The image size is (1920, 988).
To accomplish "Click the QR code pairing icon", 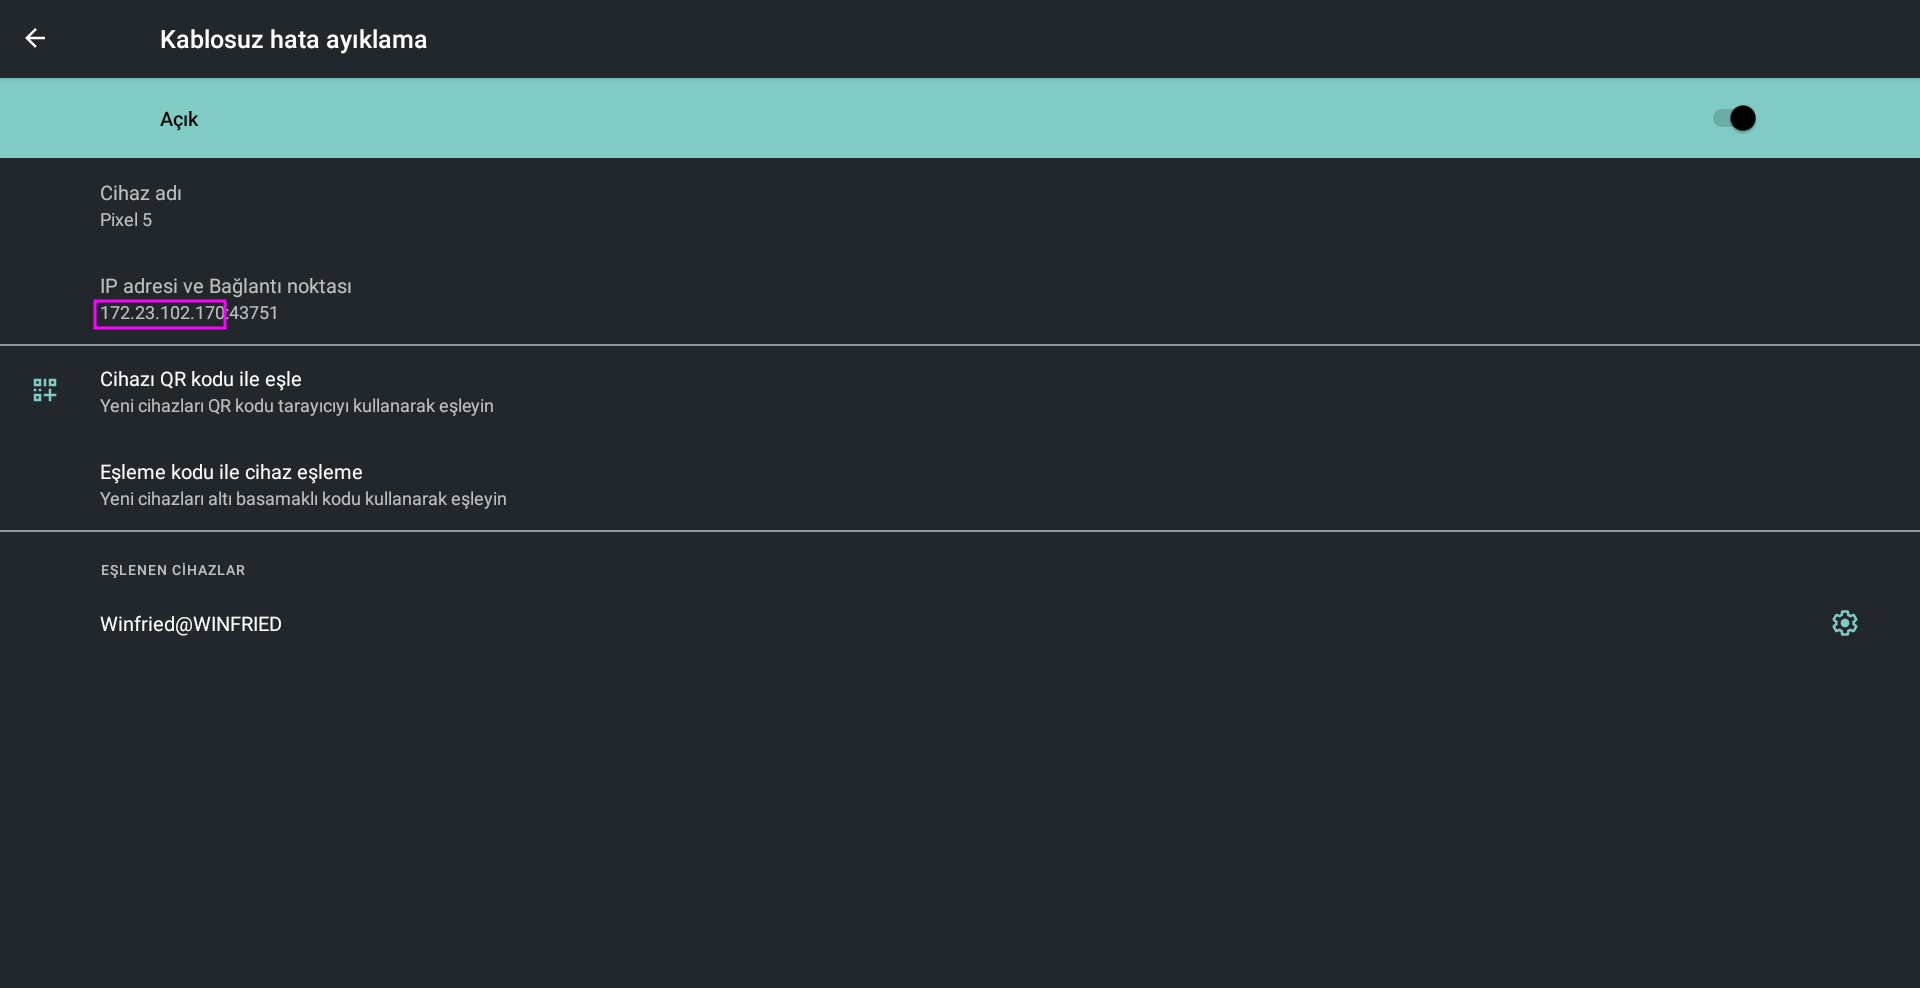I will tap(45, 390).
